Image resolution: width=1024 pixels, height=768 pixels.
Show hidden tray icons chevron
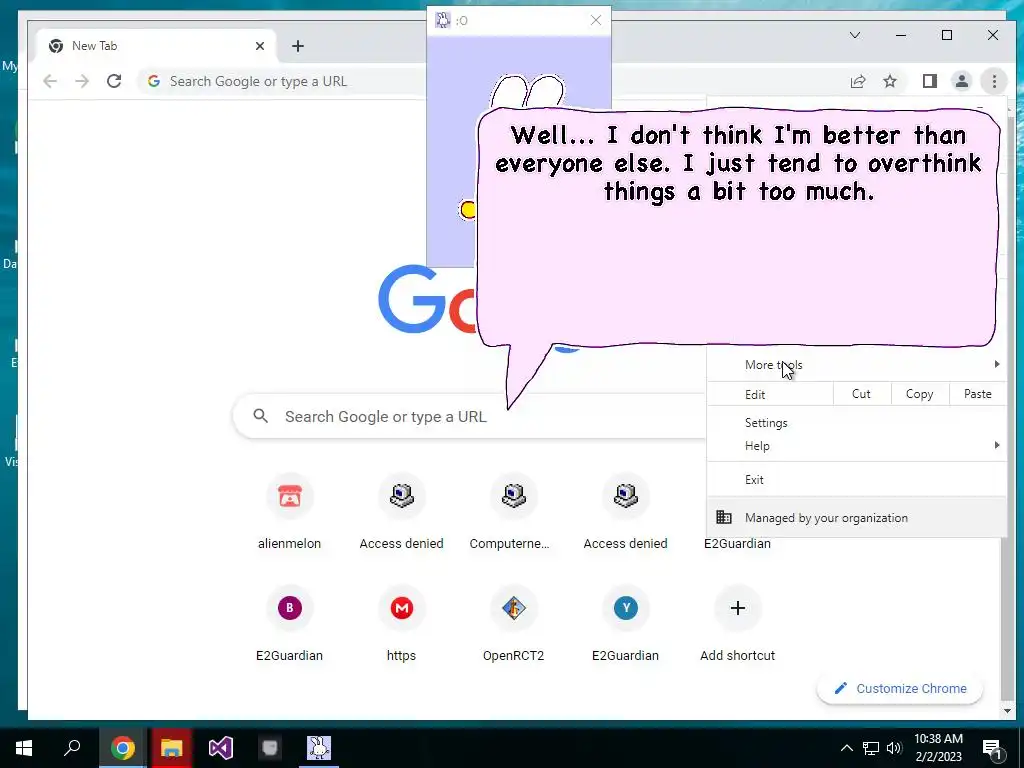click(846, 748)
